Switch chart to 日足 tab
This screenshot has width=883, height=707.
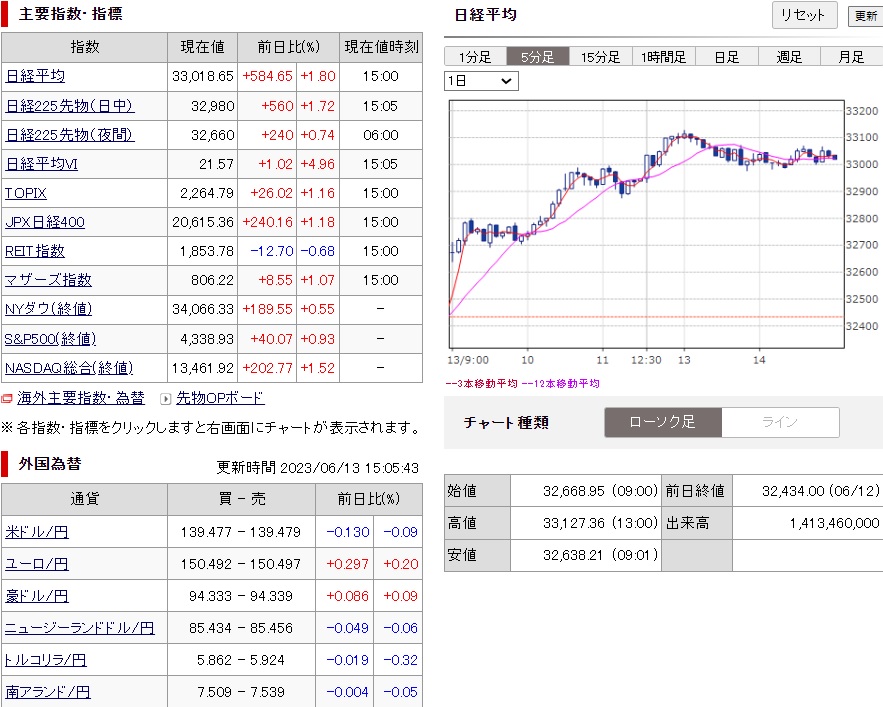point(726,57)
